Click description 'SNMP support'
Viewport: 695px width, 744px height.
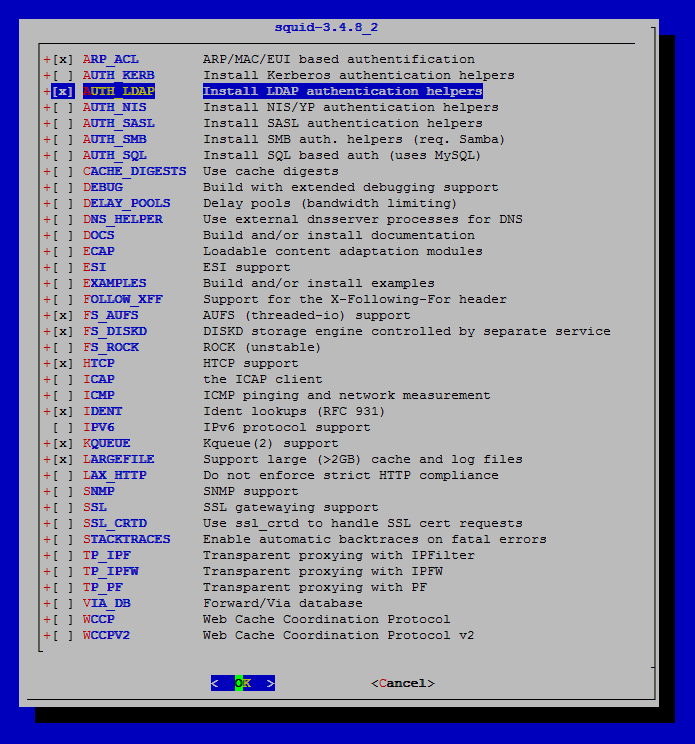coord(250,492)
